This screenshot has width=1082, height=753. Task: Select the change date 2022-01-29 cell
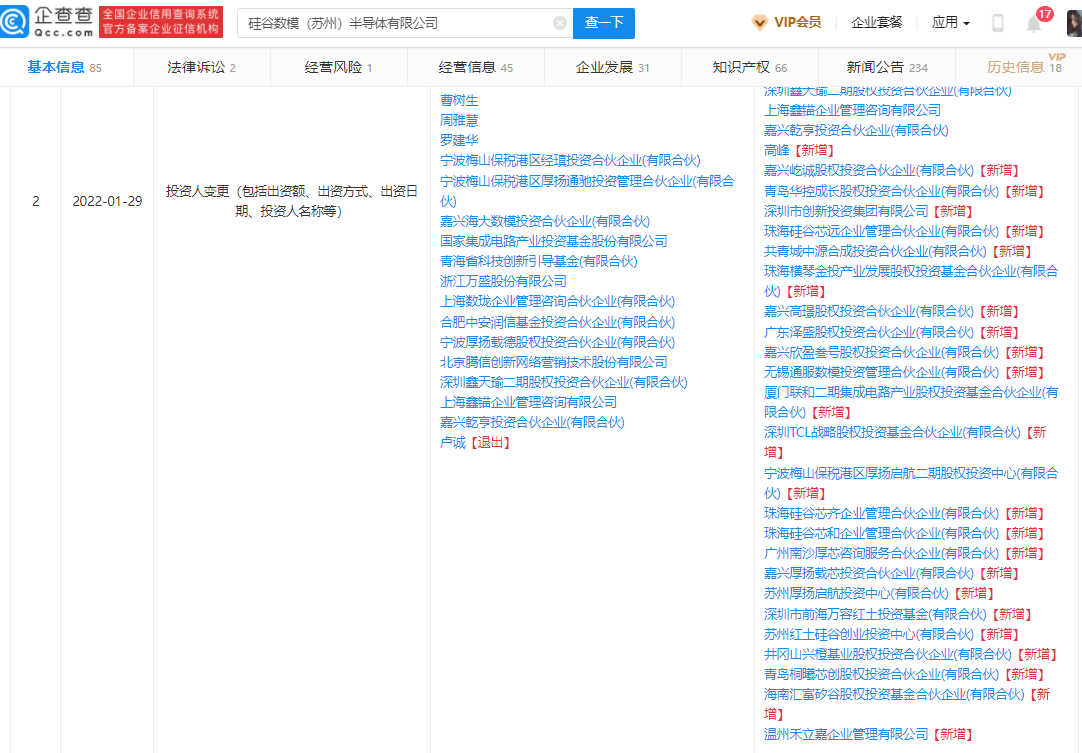point(107,201)
